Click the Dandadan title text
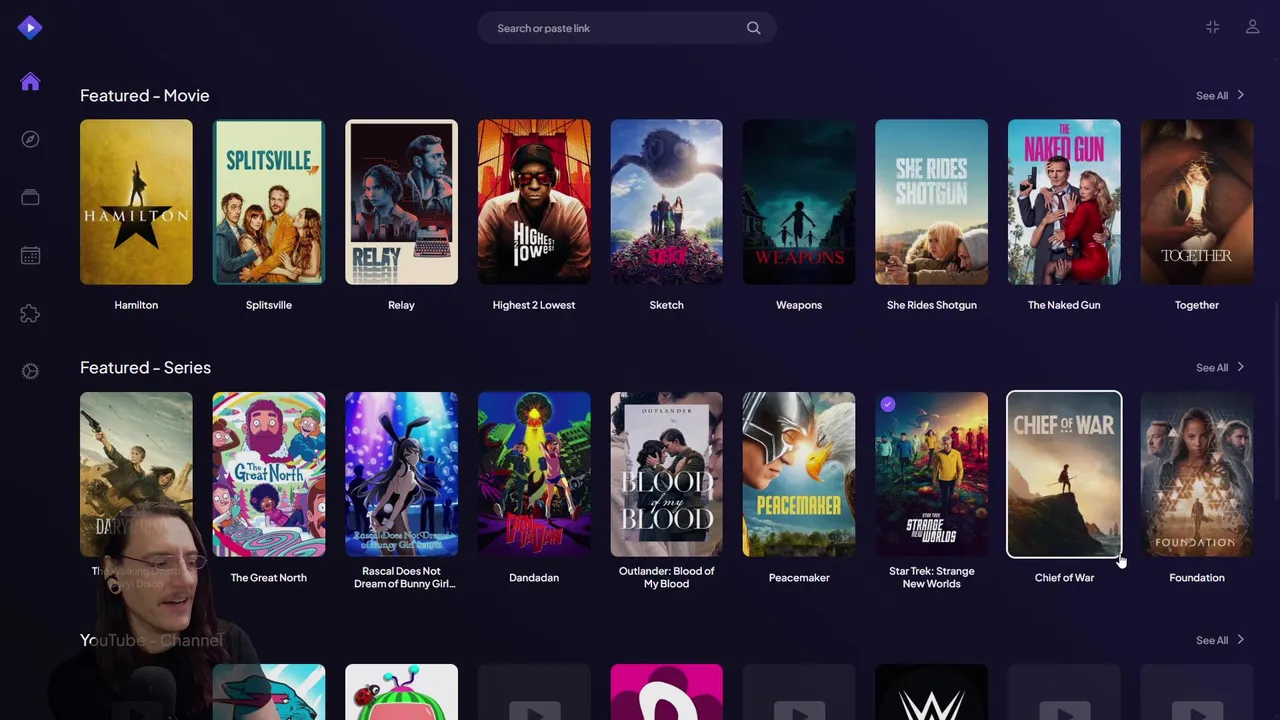 (x=534, y=578)
